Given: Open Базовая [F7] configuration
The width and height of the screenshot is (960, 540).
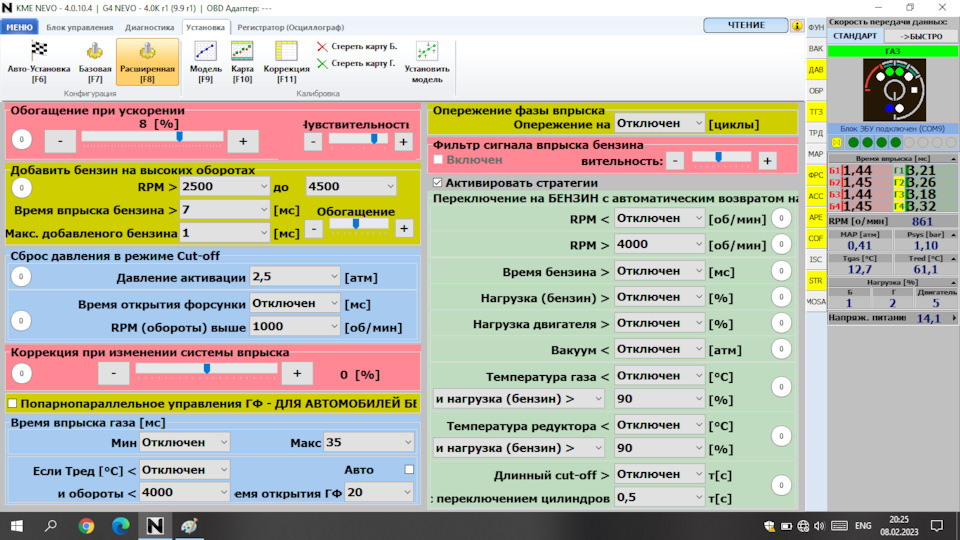Looking at the screenshot, I should [95, 62].
